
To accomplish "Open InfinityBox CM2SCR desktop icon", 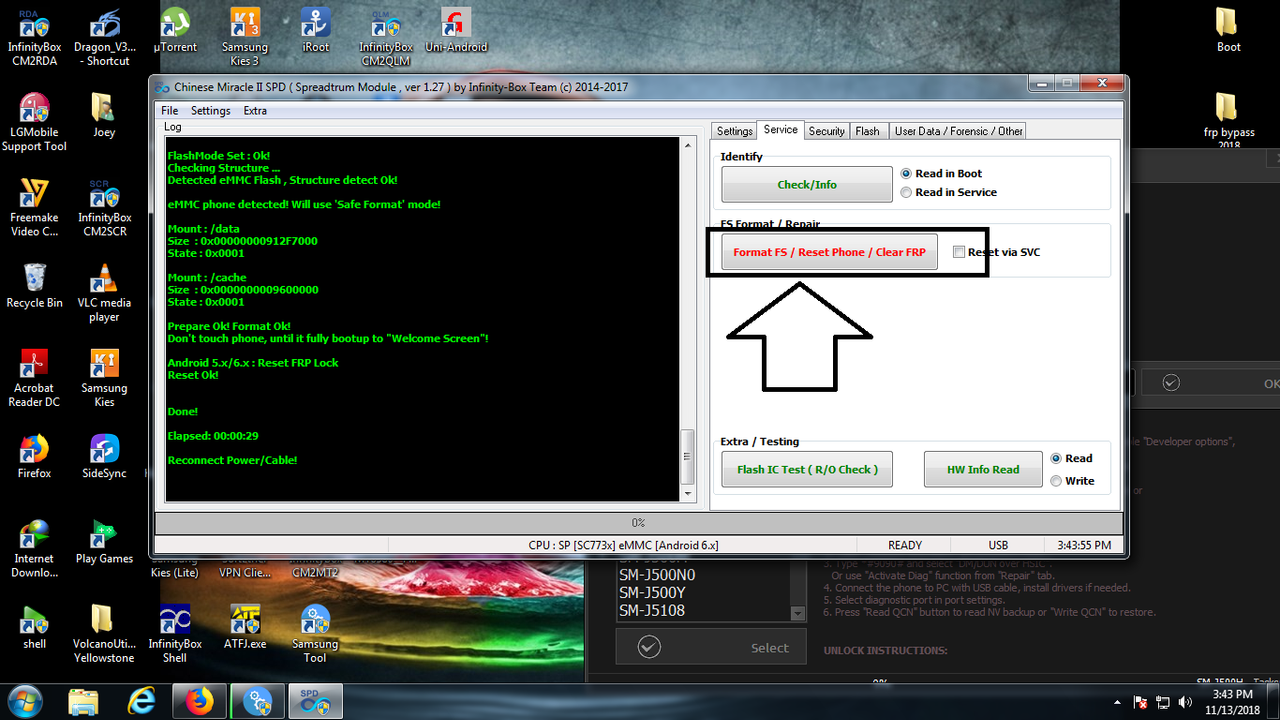I will [104, 208].
